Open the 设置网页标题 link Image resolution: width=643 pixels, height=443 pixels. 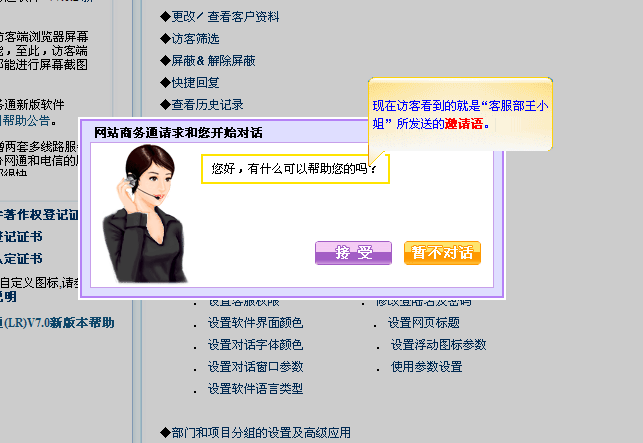point(424,323)
